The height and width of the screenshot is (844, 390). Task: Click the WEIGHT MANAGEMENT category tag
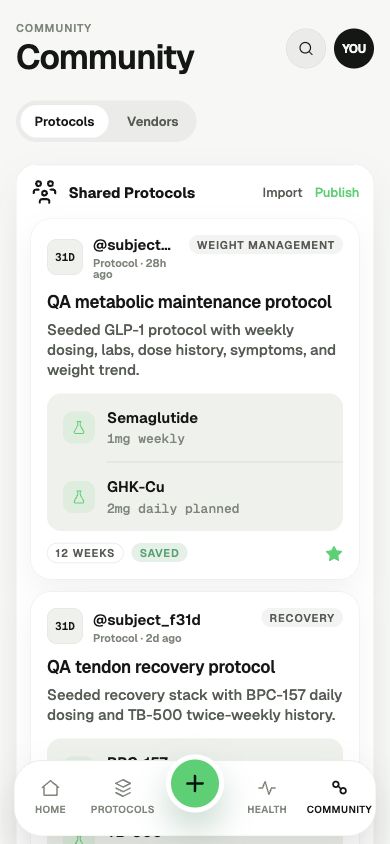click(266, 245)
